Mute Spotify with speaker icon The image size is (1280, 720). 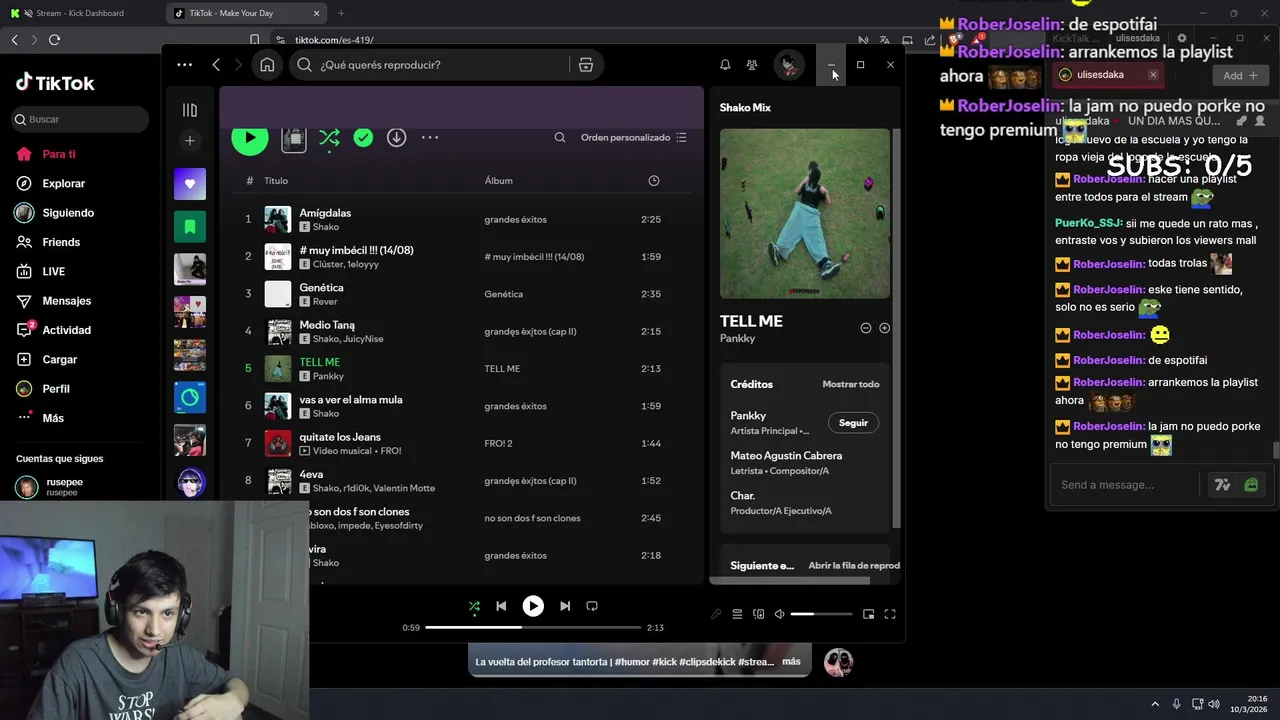(779, 614)
